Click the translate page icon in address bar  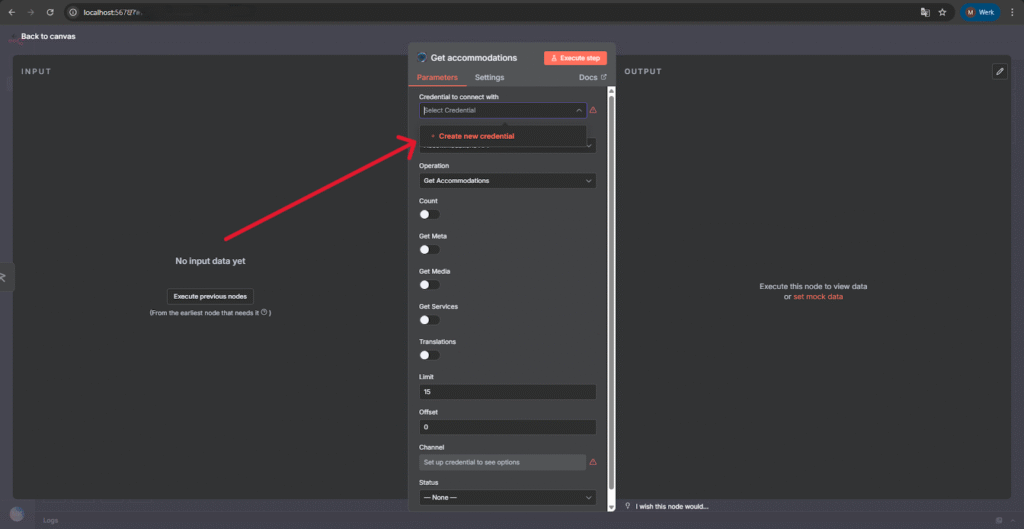(x=924, y=12)
